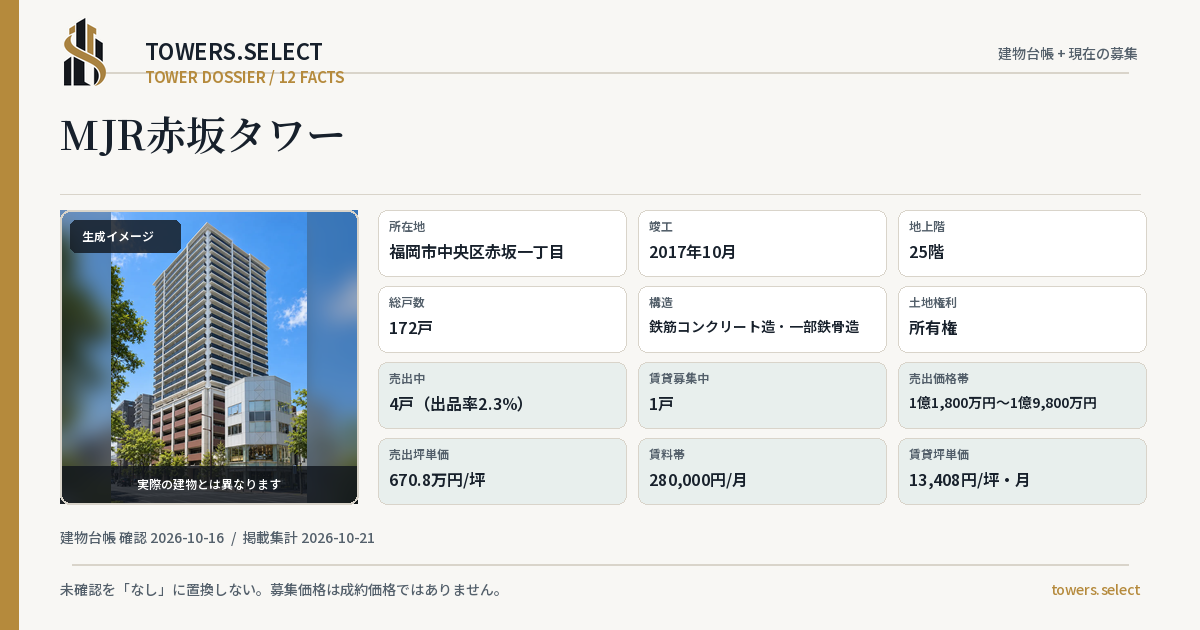Click the TOWERS.SELECT brand name
The height and width of the screenshot is (630, 1200).
[x=234, y=52]
